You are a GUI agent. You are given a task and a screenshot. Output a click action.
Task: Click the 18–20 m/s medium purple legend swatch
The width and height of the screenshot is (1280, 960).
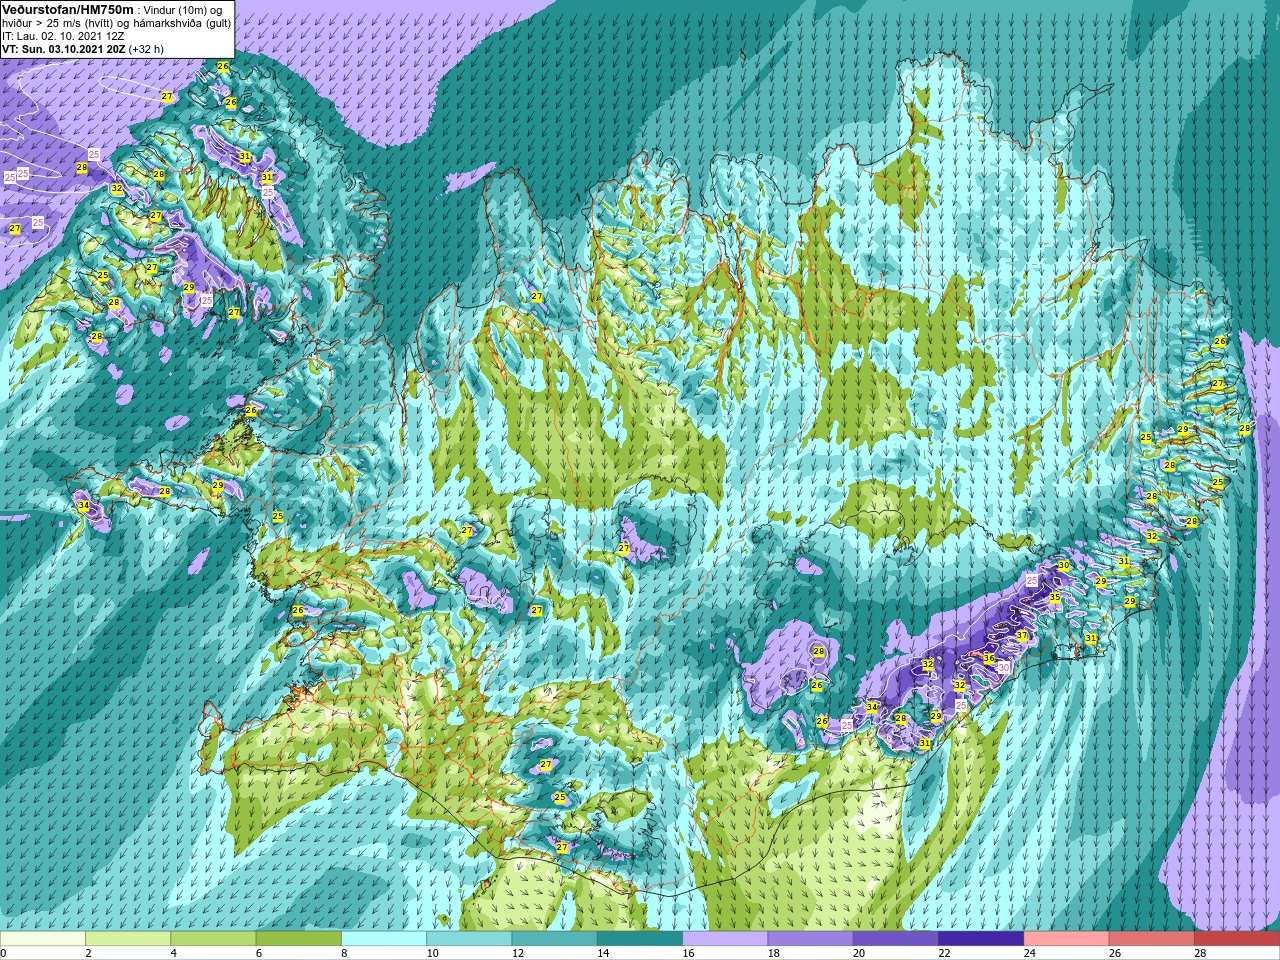pyautogui.click(x=810, y=939)
